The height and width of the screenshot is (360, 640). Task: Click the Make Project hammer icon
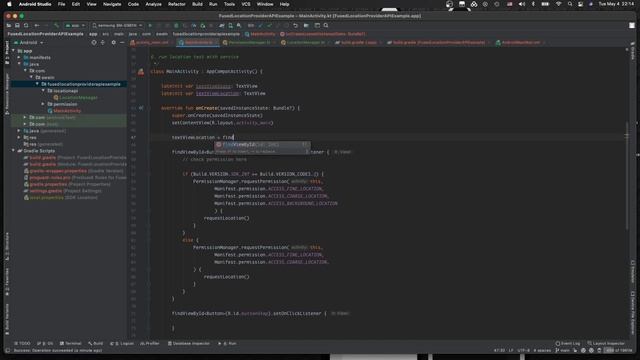click(56, 25)
